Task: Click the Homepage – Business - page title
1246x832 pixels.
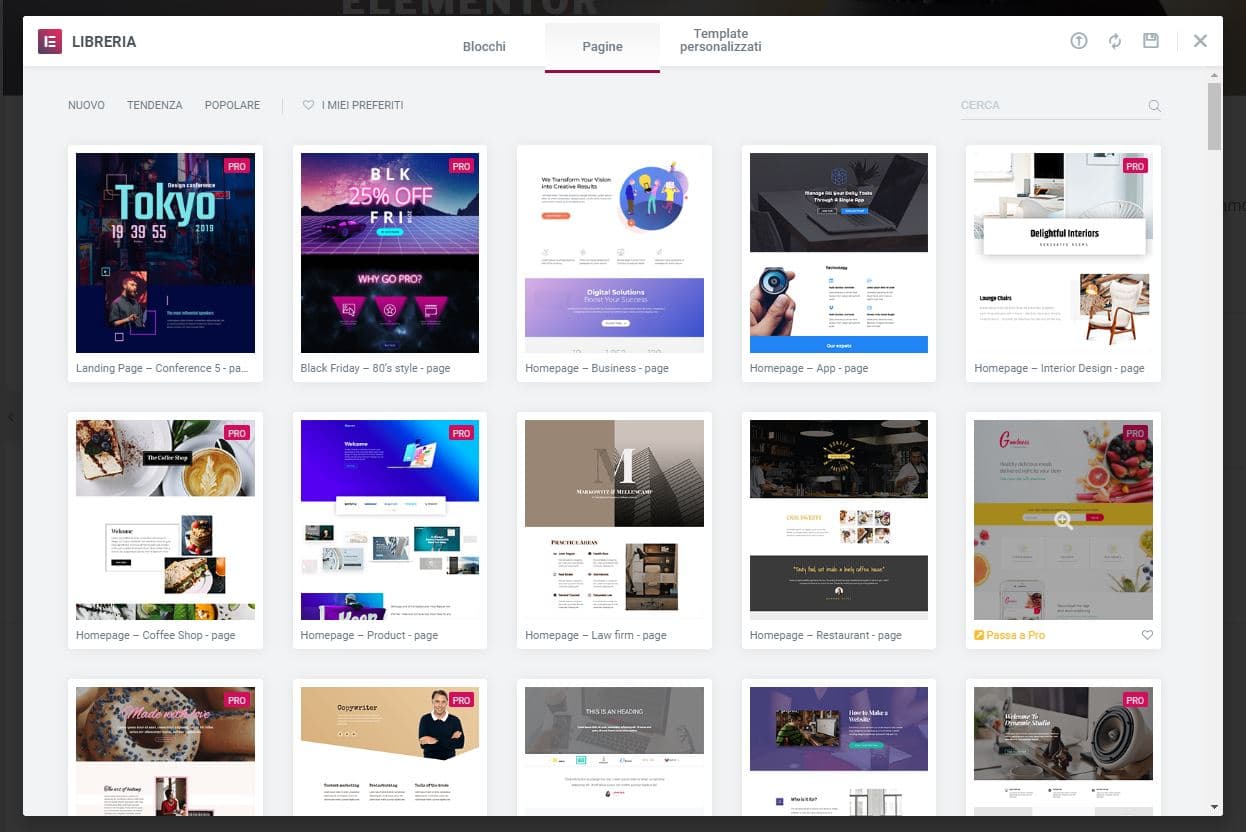Action: pos(597,368)
